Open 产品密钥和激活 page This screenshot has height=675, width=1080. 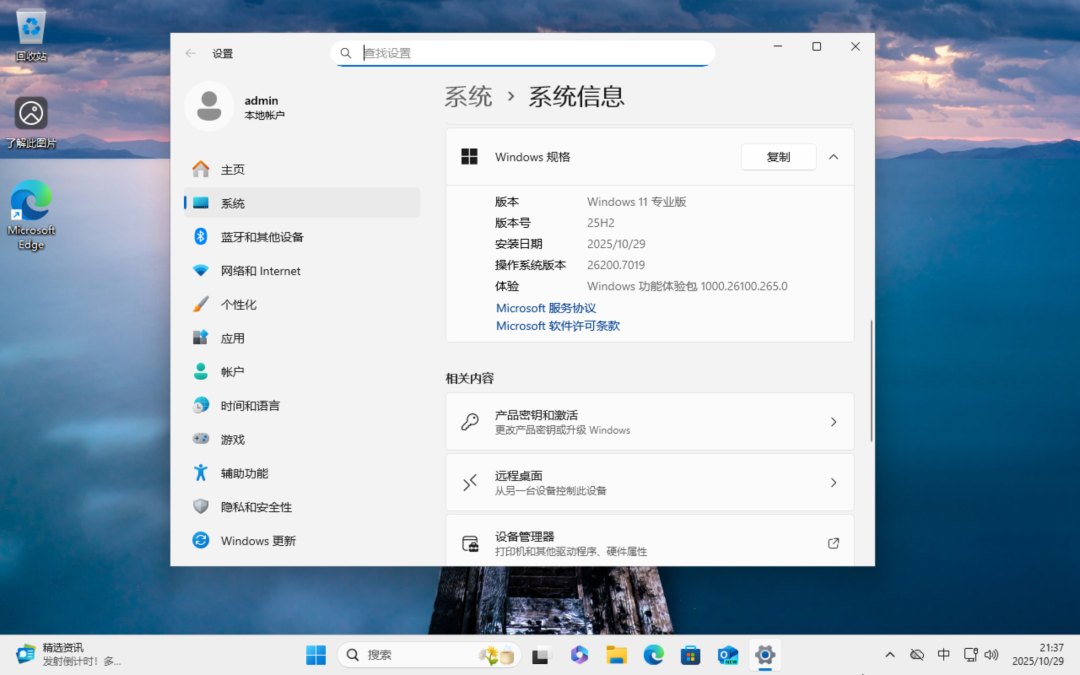[650, 422]
